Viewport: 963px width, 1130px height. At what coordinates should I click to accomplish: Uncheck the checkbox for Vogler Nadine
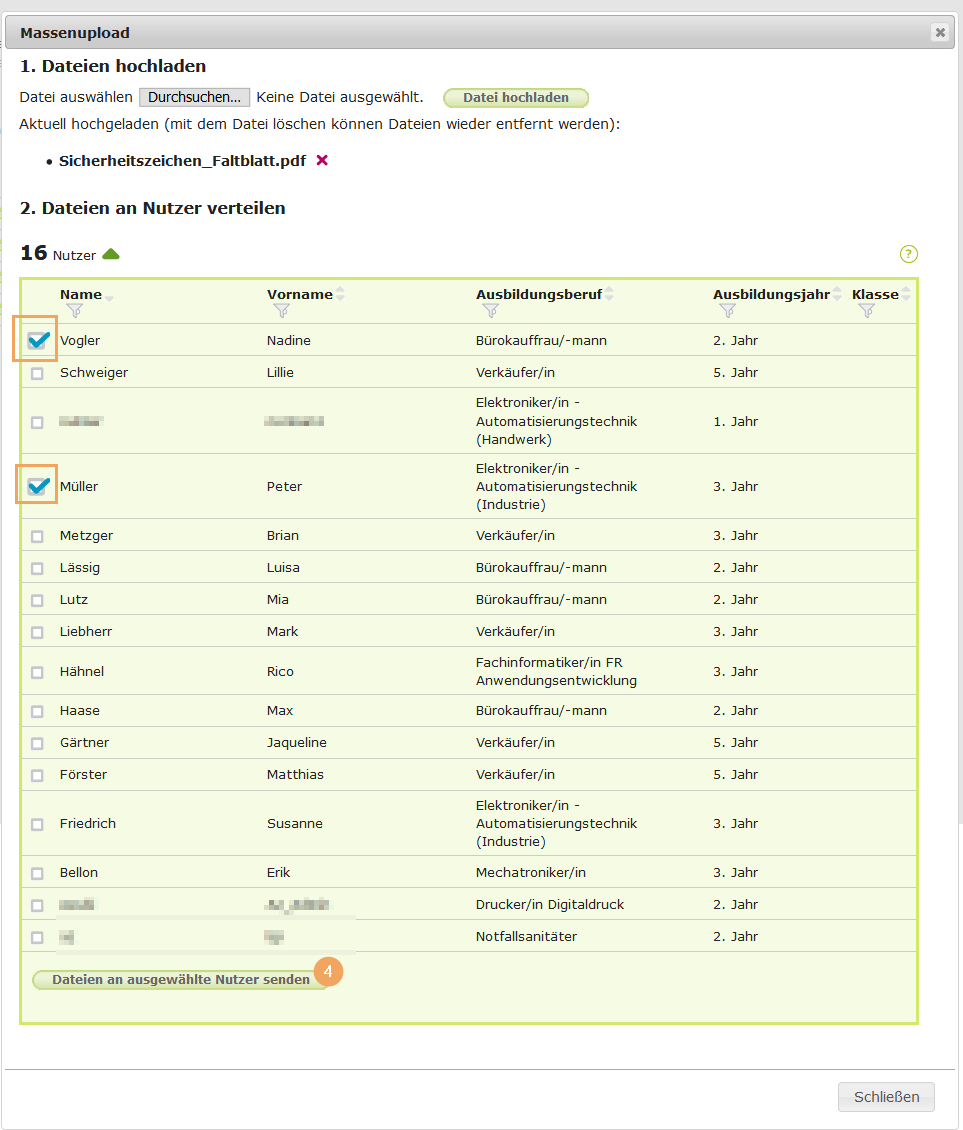point(37,341)
